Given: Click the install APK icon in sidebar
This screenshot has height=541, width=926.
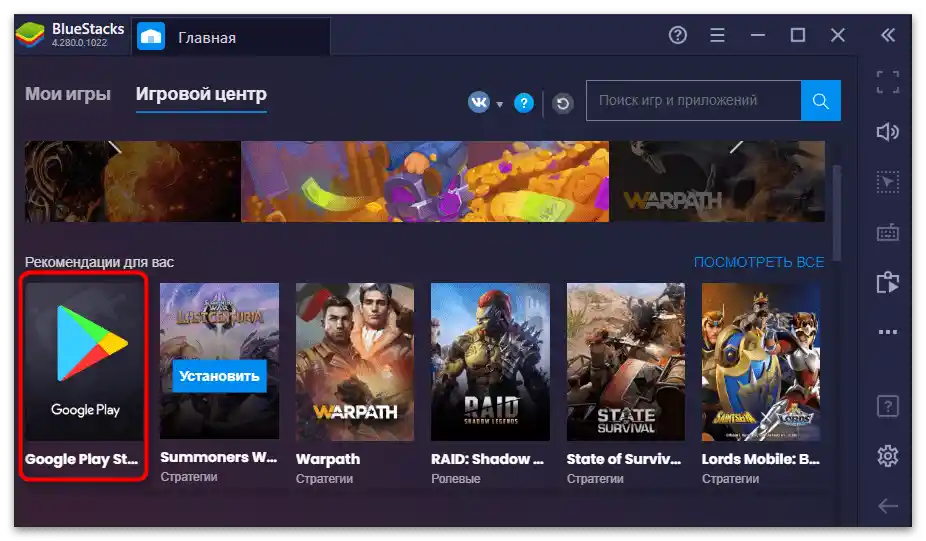Looking at the screenshot, I should (x=888, y=282).
